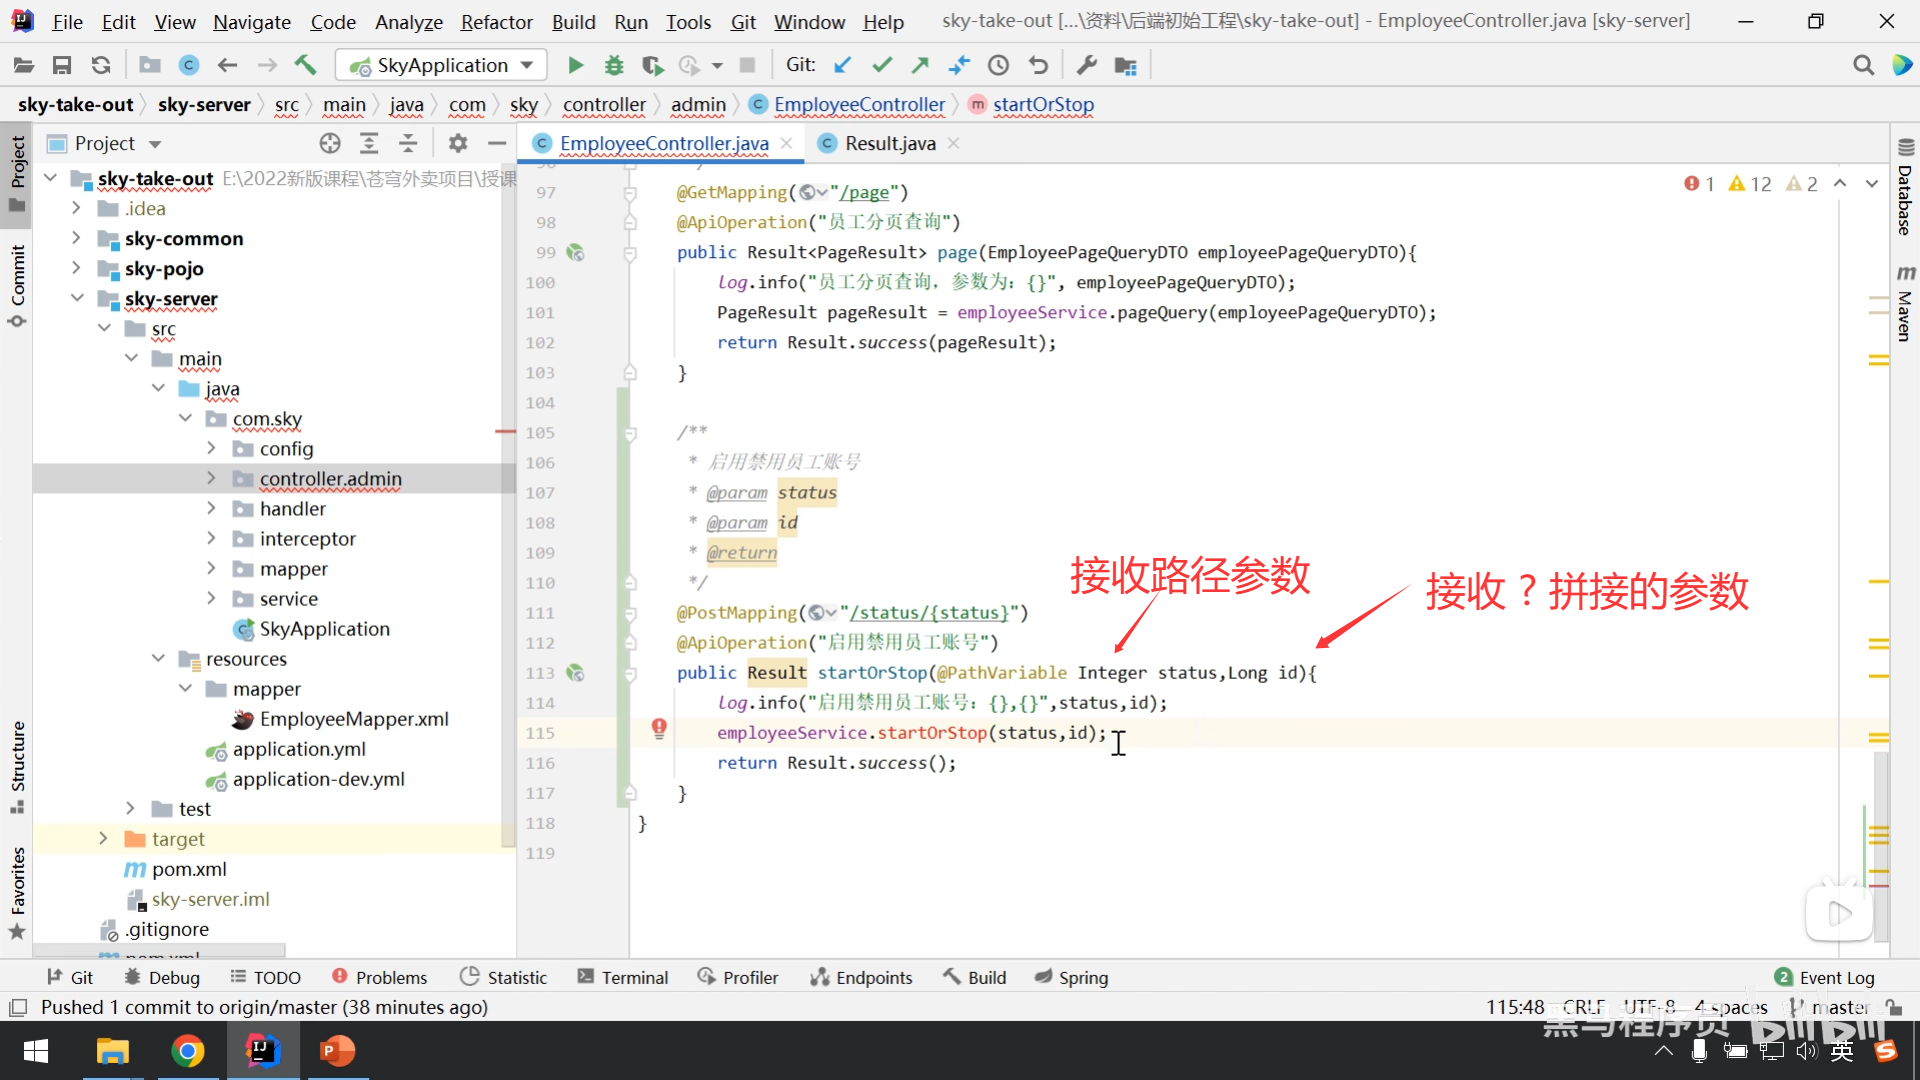The image size is (1920, 1080).
Task: Open the Refactor menu
Action: (496, 21)
